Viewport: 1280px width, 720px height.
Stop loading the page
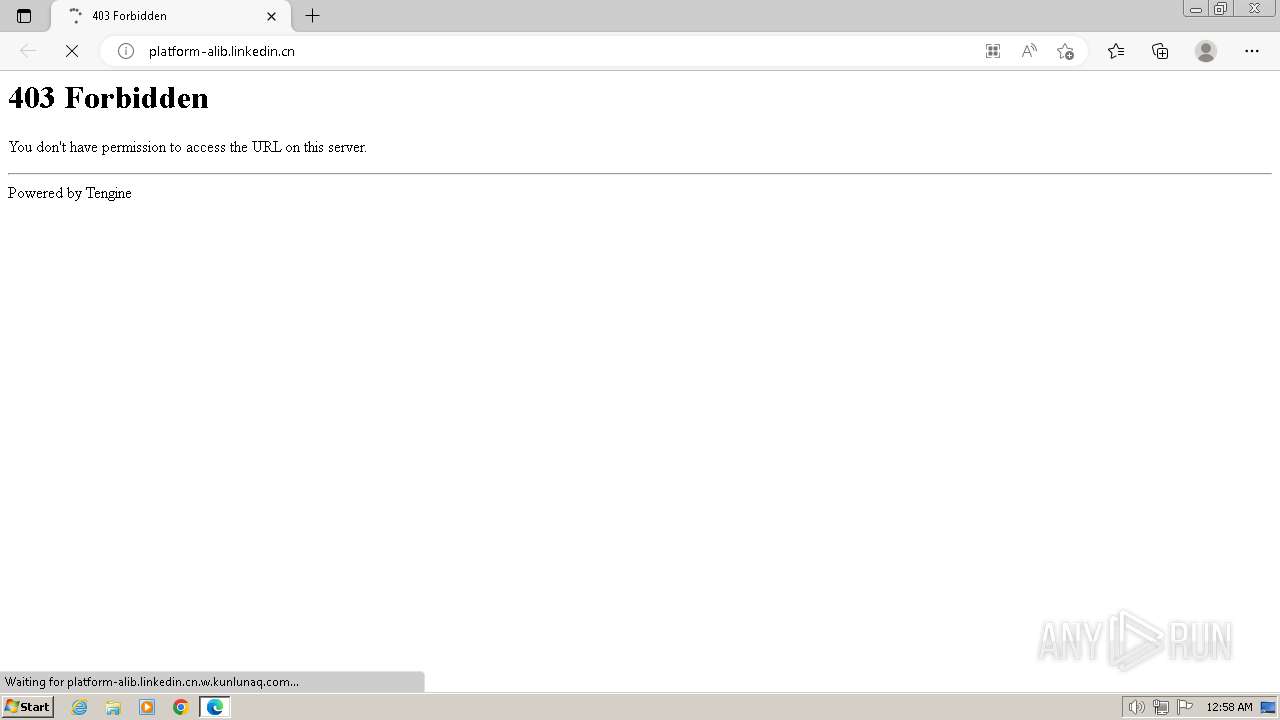(x=72, y=51)
